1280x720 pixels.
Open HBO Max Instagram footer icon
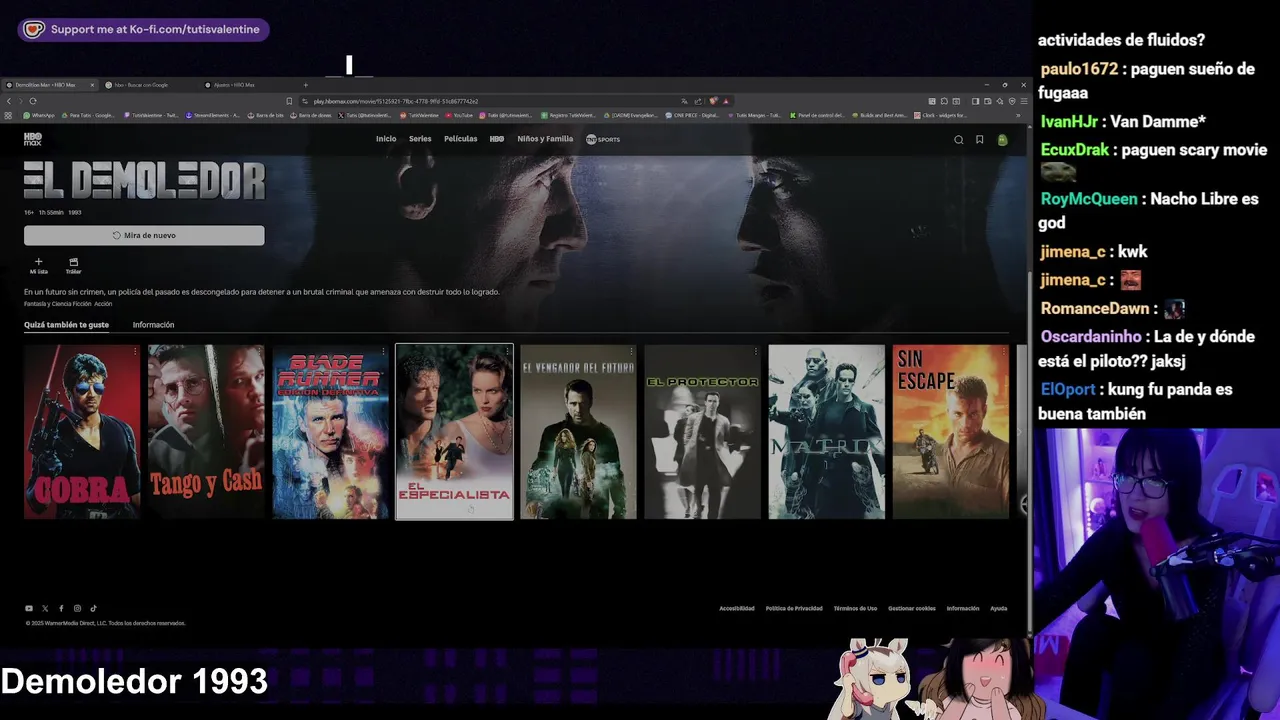click(x=77, y=608)
